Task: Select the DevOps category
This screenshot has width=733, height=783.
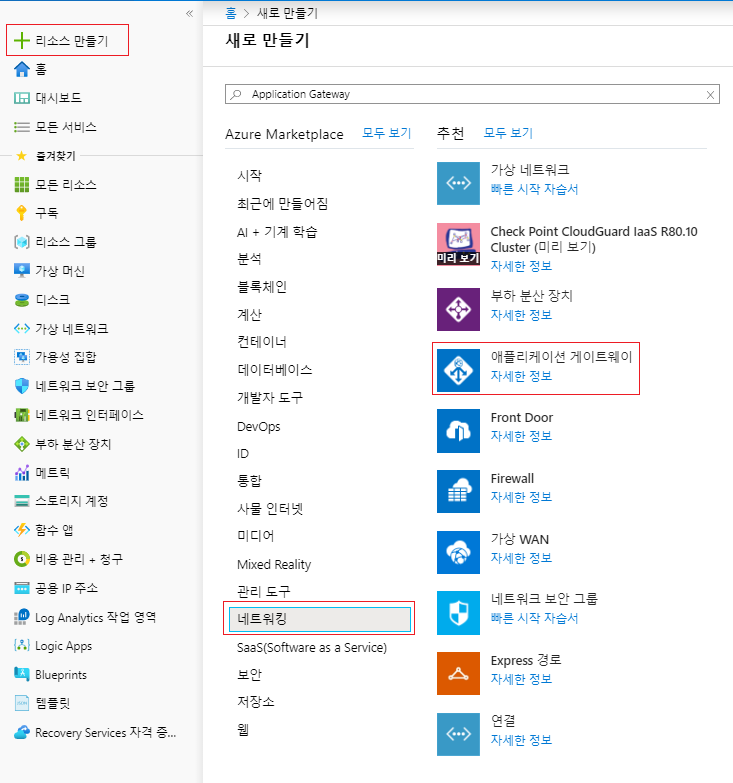Action: coord(259,427)
